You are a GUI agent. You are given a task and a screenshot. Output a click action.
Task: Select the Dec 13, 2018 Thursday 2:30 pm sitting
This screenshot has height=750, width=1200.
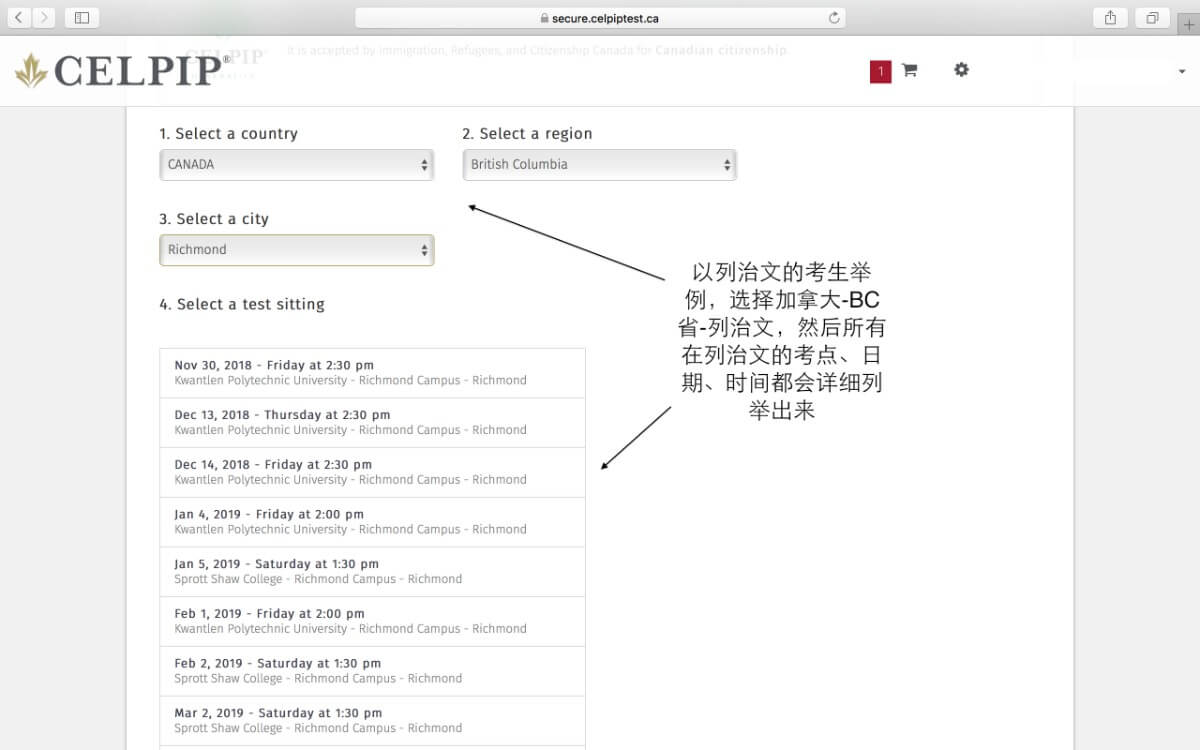pyautogui.click(x=372, y=423)
